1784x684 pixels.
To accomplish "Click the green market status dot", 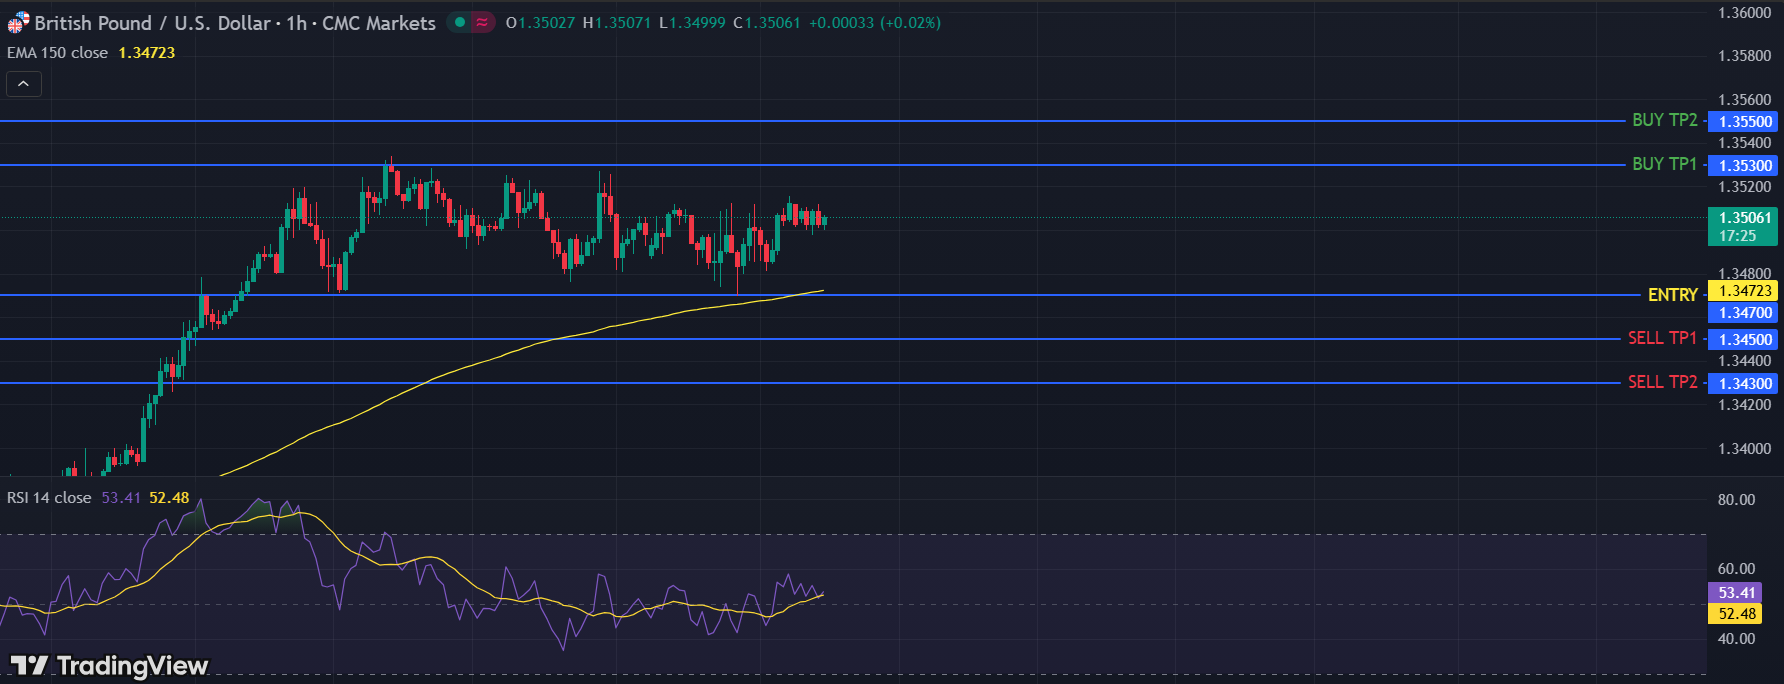I will [x=459, y=22].
